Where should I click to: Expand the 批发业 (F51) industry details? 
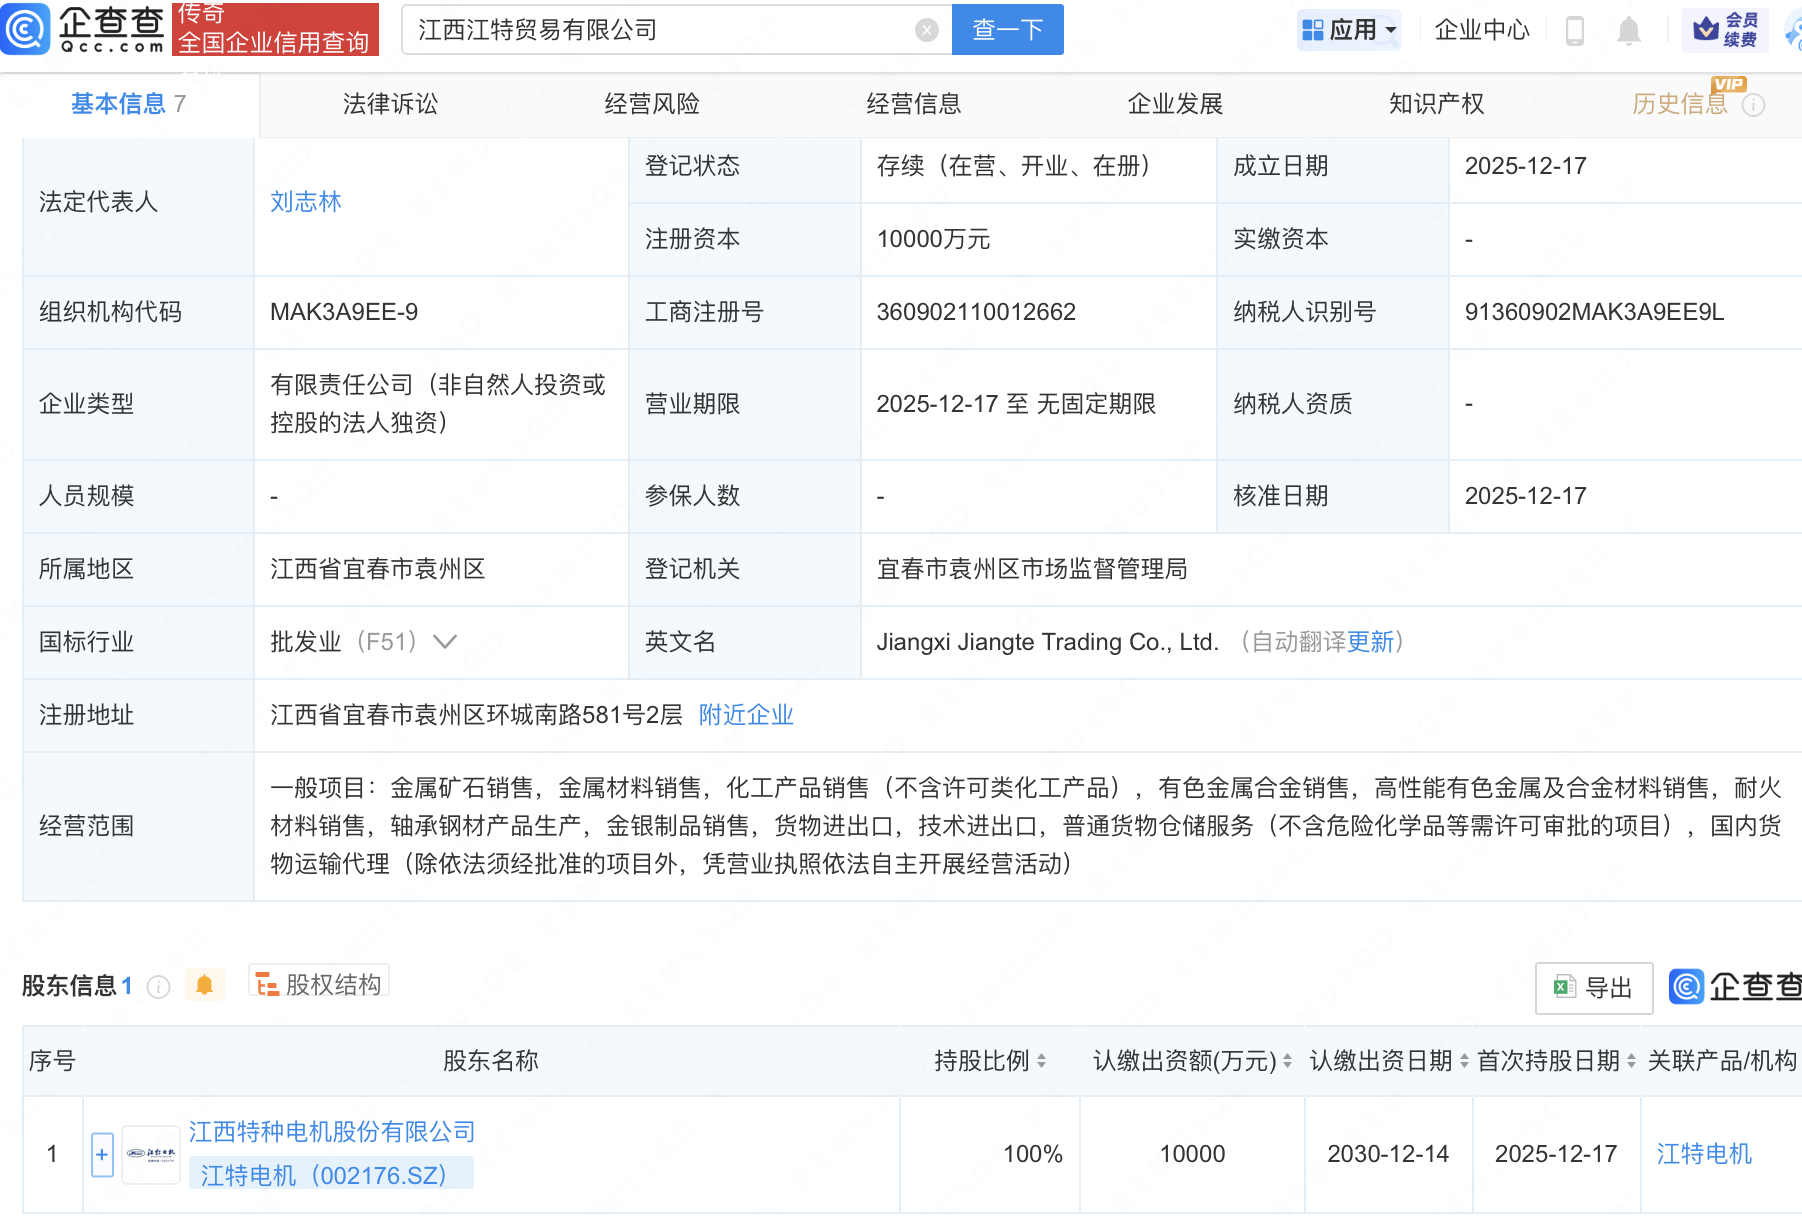(x=444, y=641)
